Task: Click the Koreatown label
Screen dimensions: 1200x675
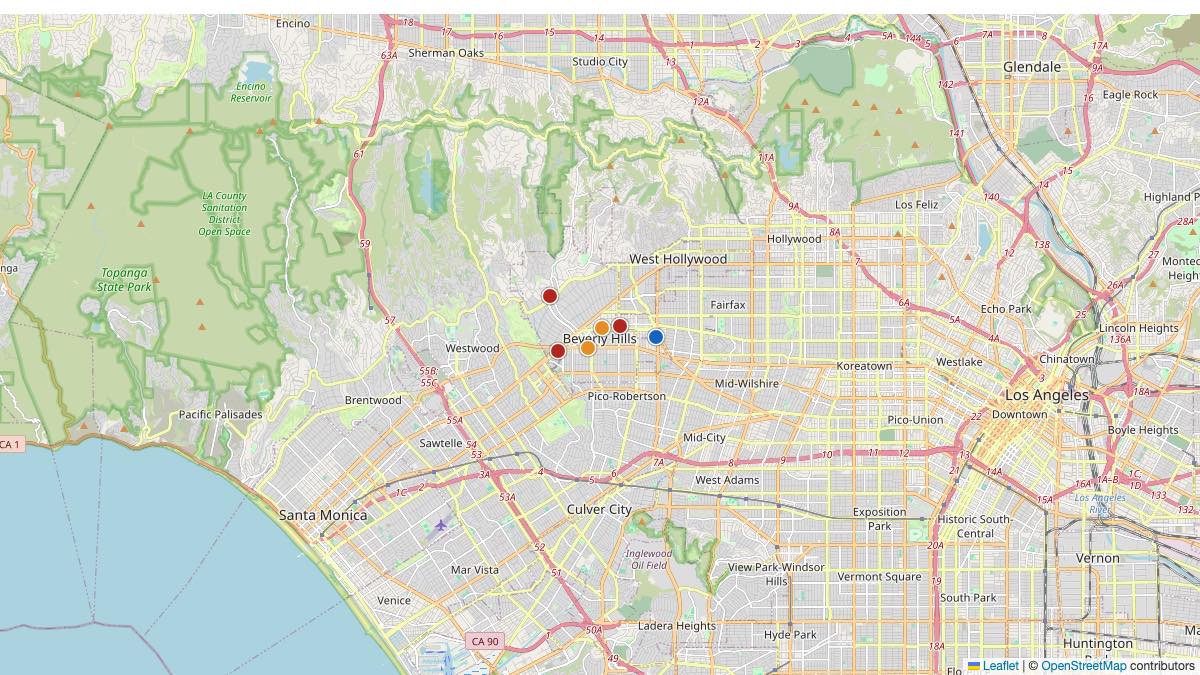Action: pyautogui.click(x=865, y=366)
